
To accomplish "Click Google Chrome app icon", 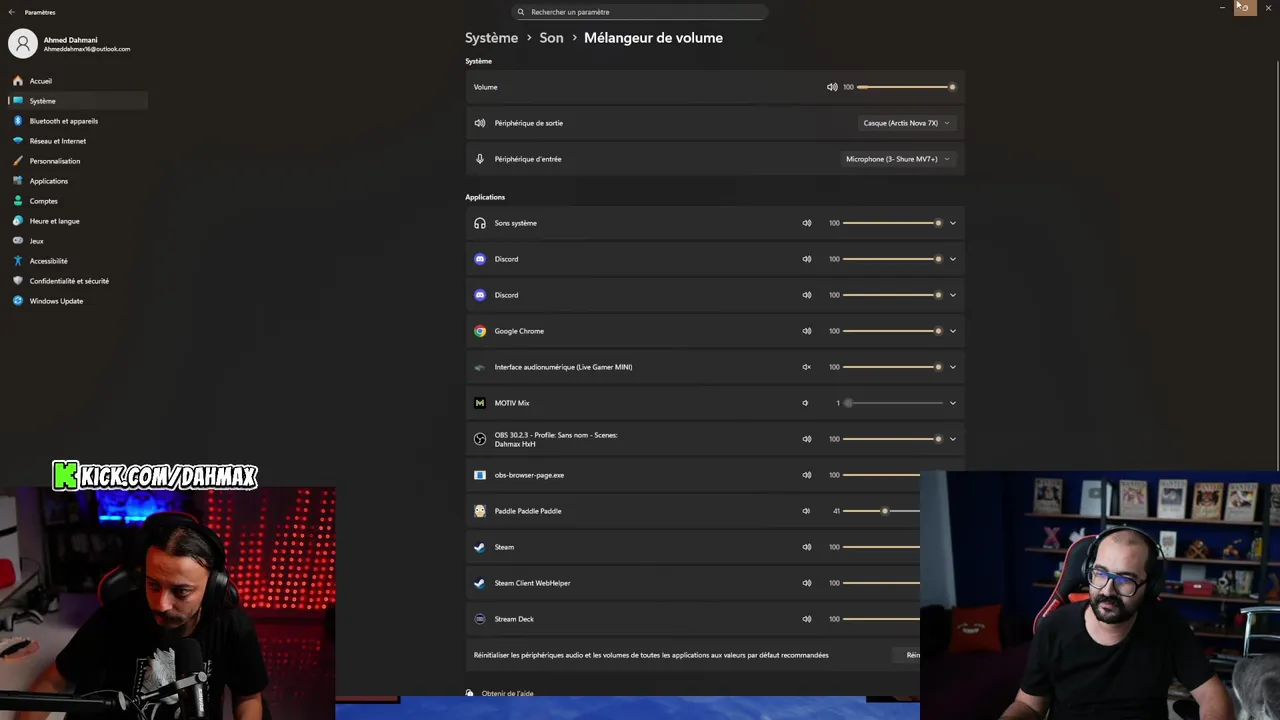I will tap(480, 331).
